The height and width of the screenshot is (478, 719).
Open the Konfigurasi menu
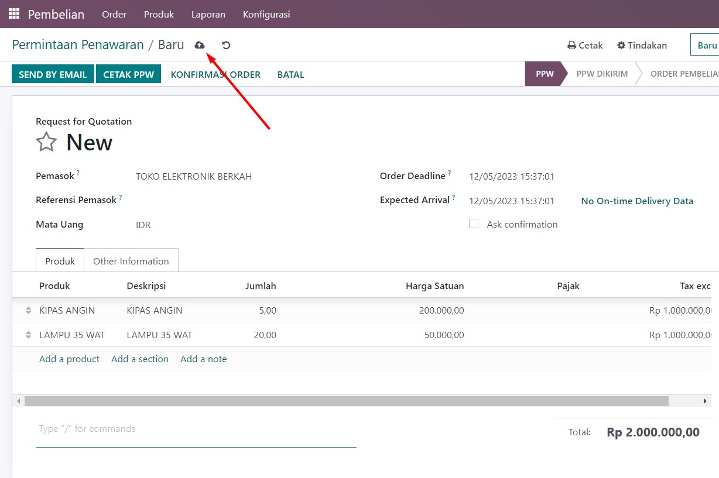pos(266,14)
